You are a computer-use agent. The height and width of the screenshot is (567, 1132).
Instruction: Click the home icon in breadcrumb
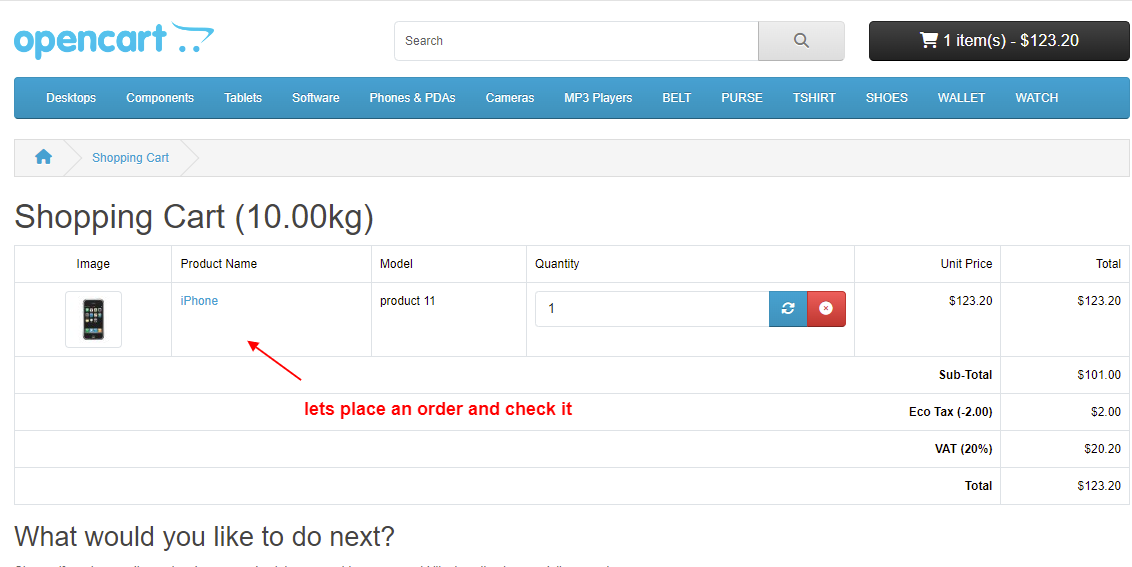tap(43, 157)
